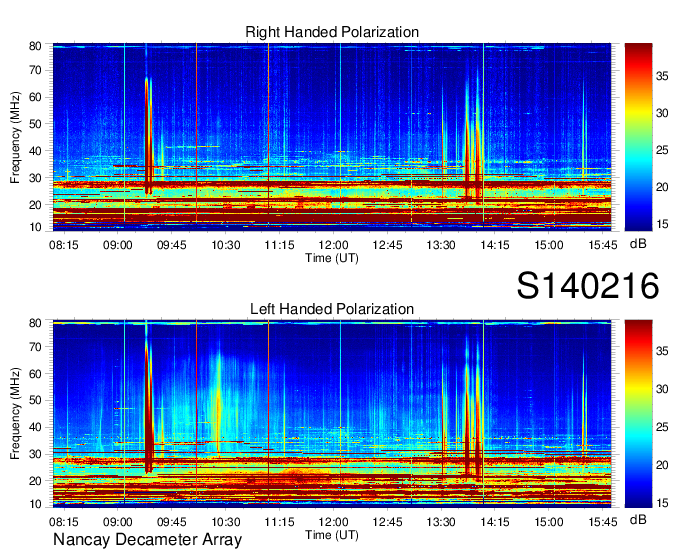
Task: Click '50' MHz tick on right-handed frequency axis
Action: pyautogui.click(x=35, y=124)
